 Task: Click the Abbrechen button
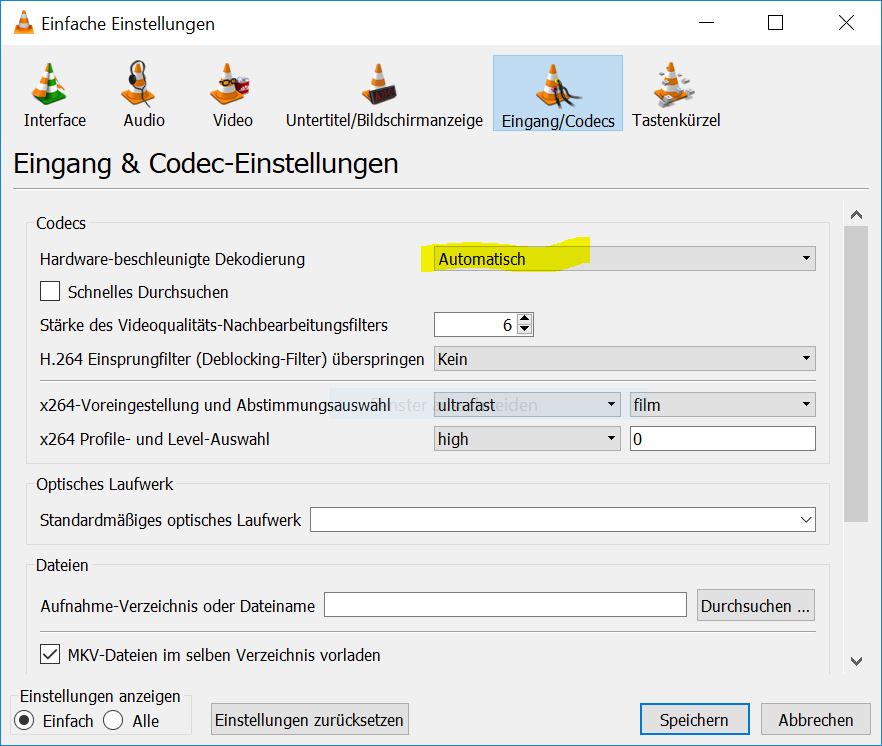[x=816, y=720]
